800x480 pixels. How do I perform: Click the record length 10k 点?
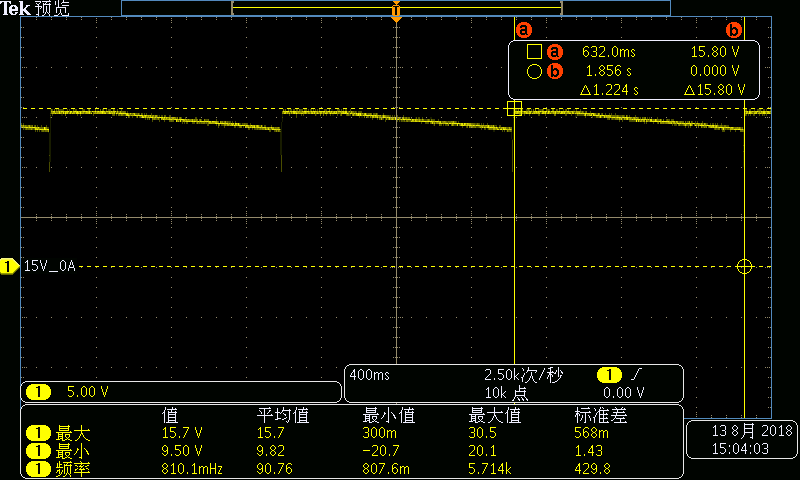[506, 393]
